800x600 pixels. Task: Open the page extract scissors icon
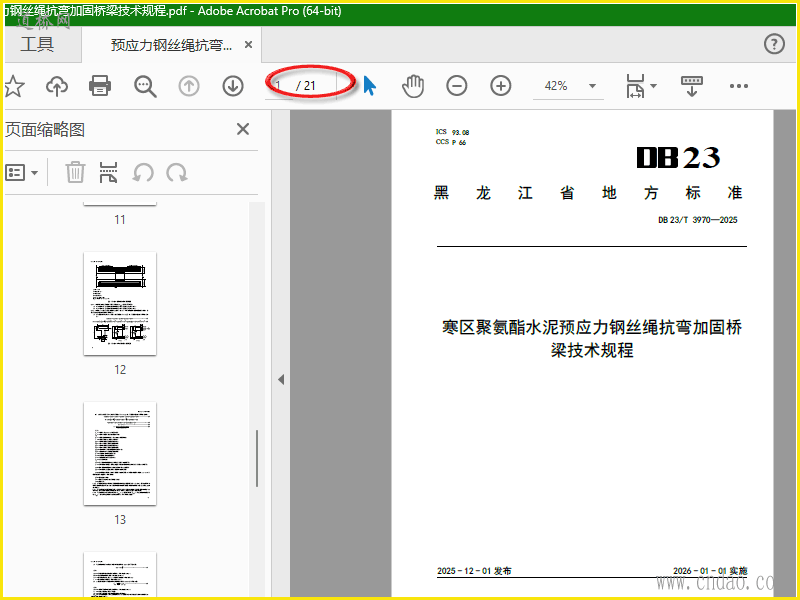pos(108,172)
